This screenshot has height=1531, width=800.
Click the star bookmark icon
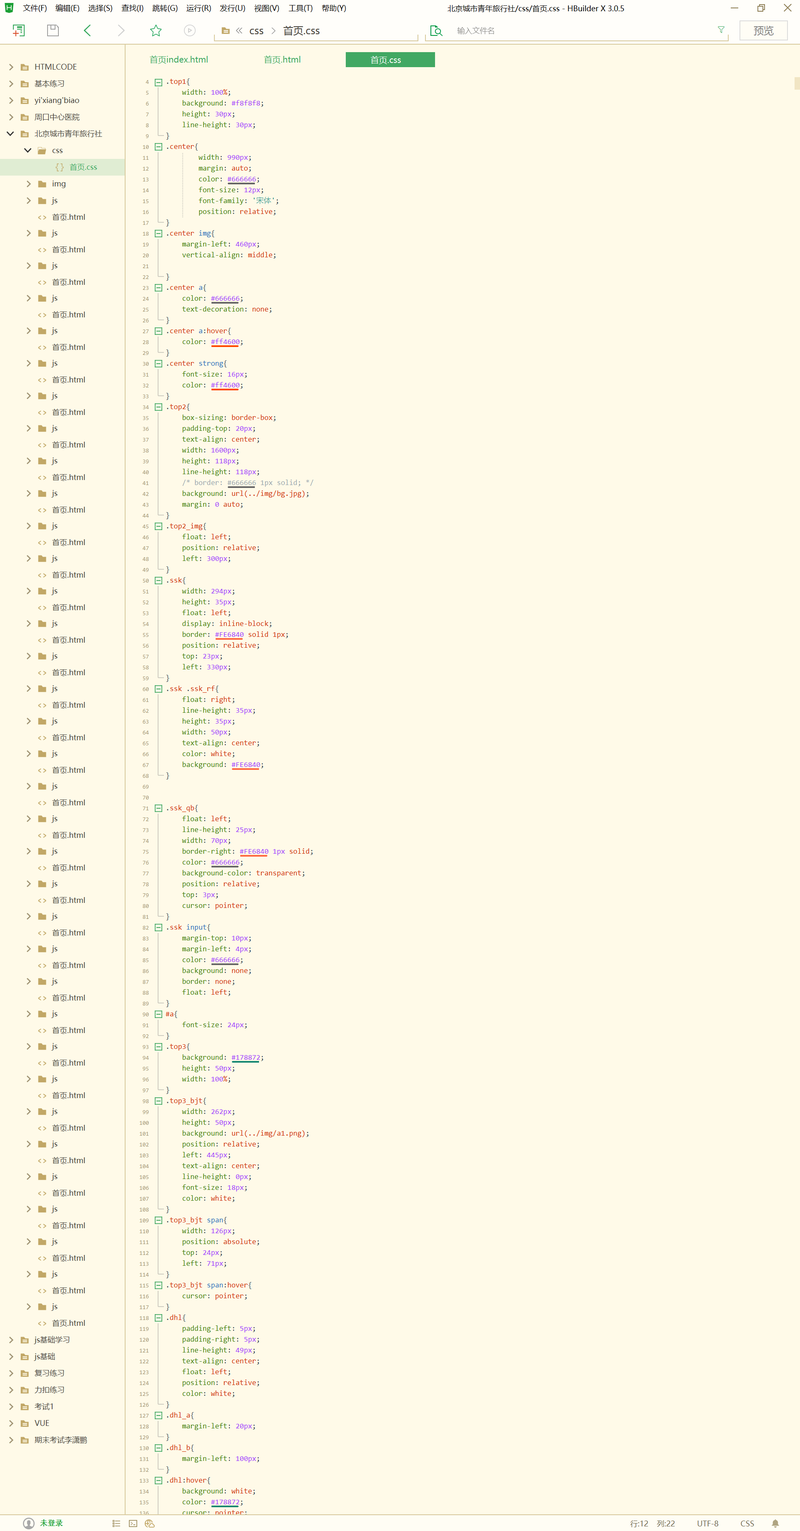[x=155, y=30]
